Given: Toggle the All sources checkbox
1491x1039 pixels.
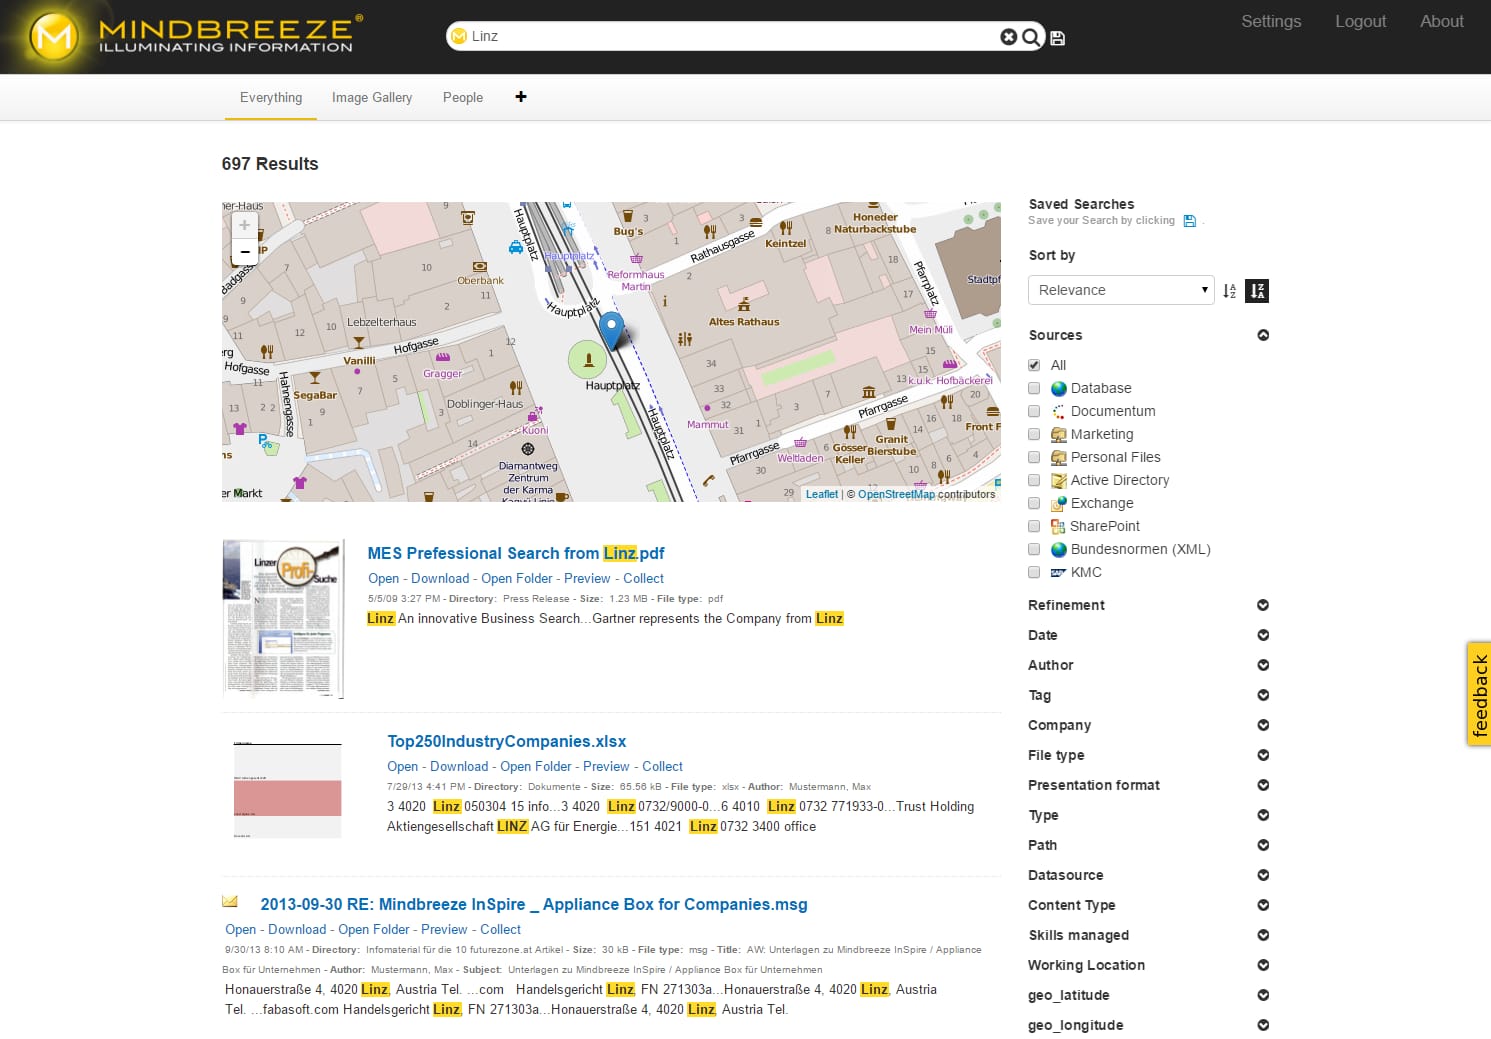Looking at the screenshot, I should coord(1034,365).
